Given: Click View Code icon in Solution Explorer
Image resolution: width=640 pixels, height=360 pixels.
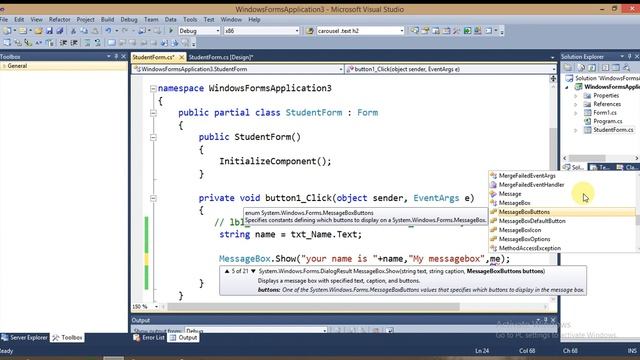Looking at the screenshot, I should [605, 68].
